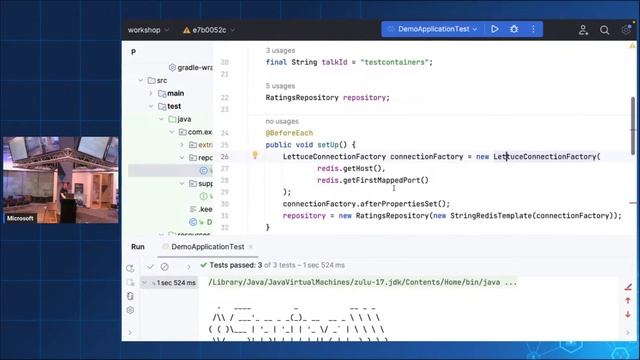Click the yellow intention light bulb
Screen dimensions: 640x360
tap(255, 155)
